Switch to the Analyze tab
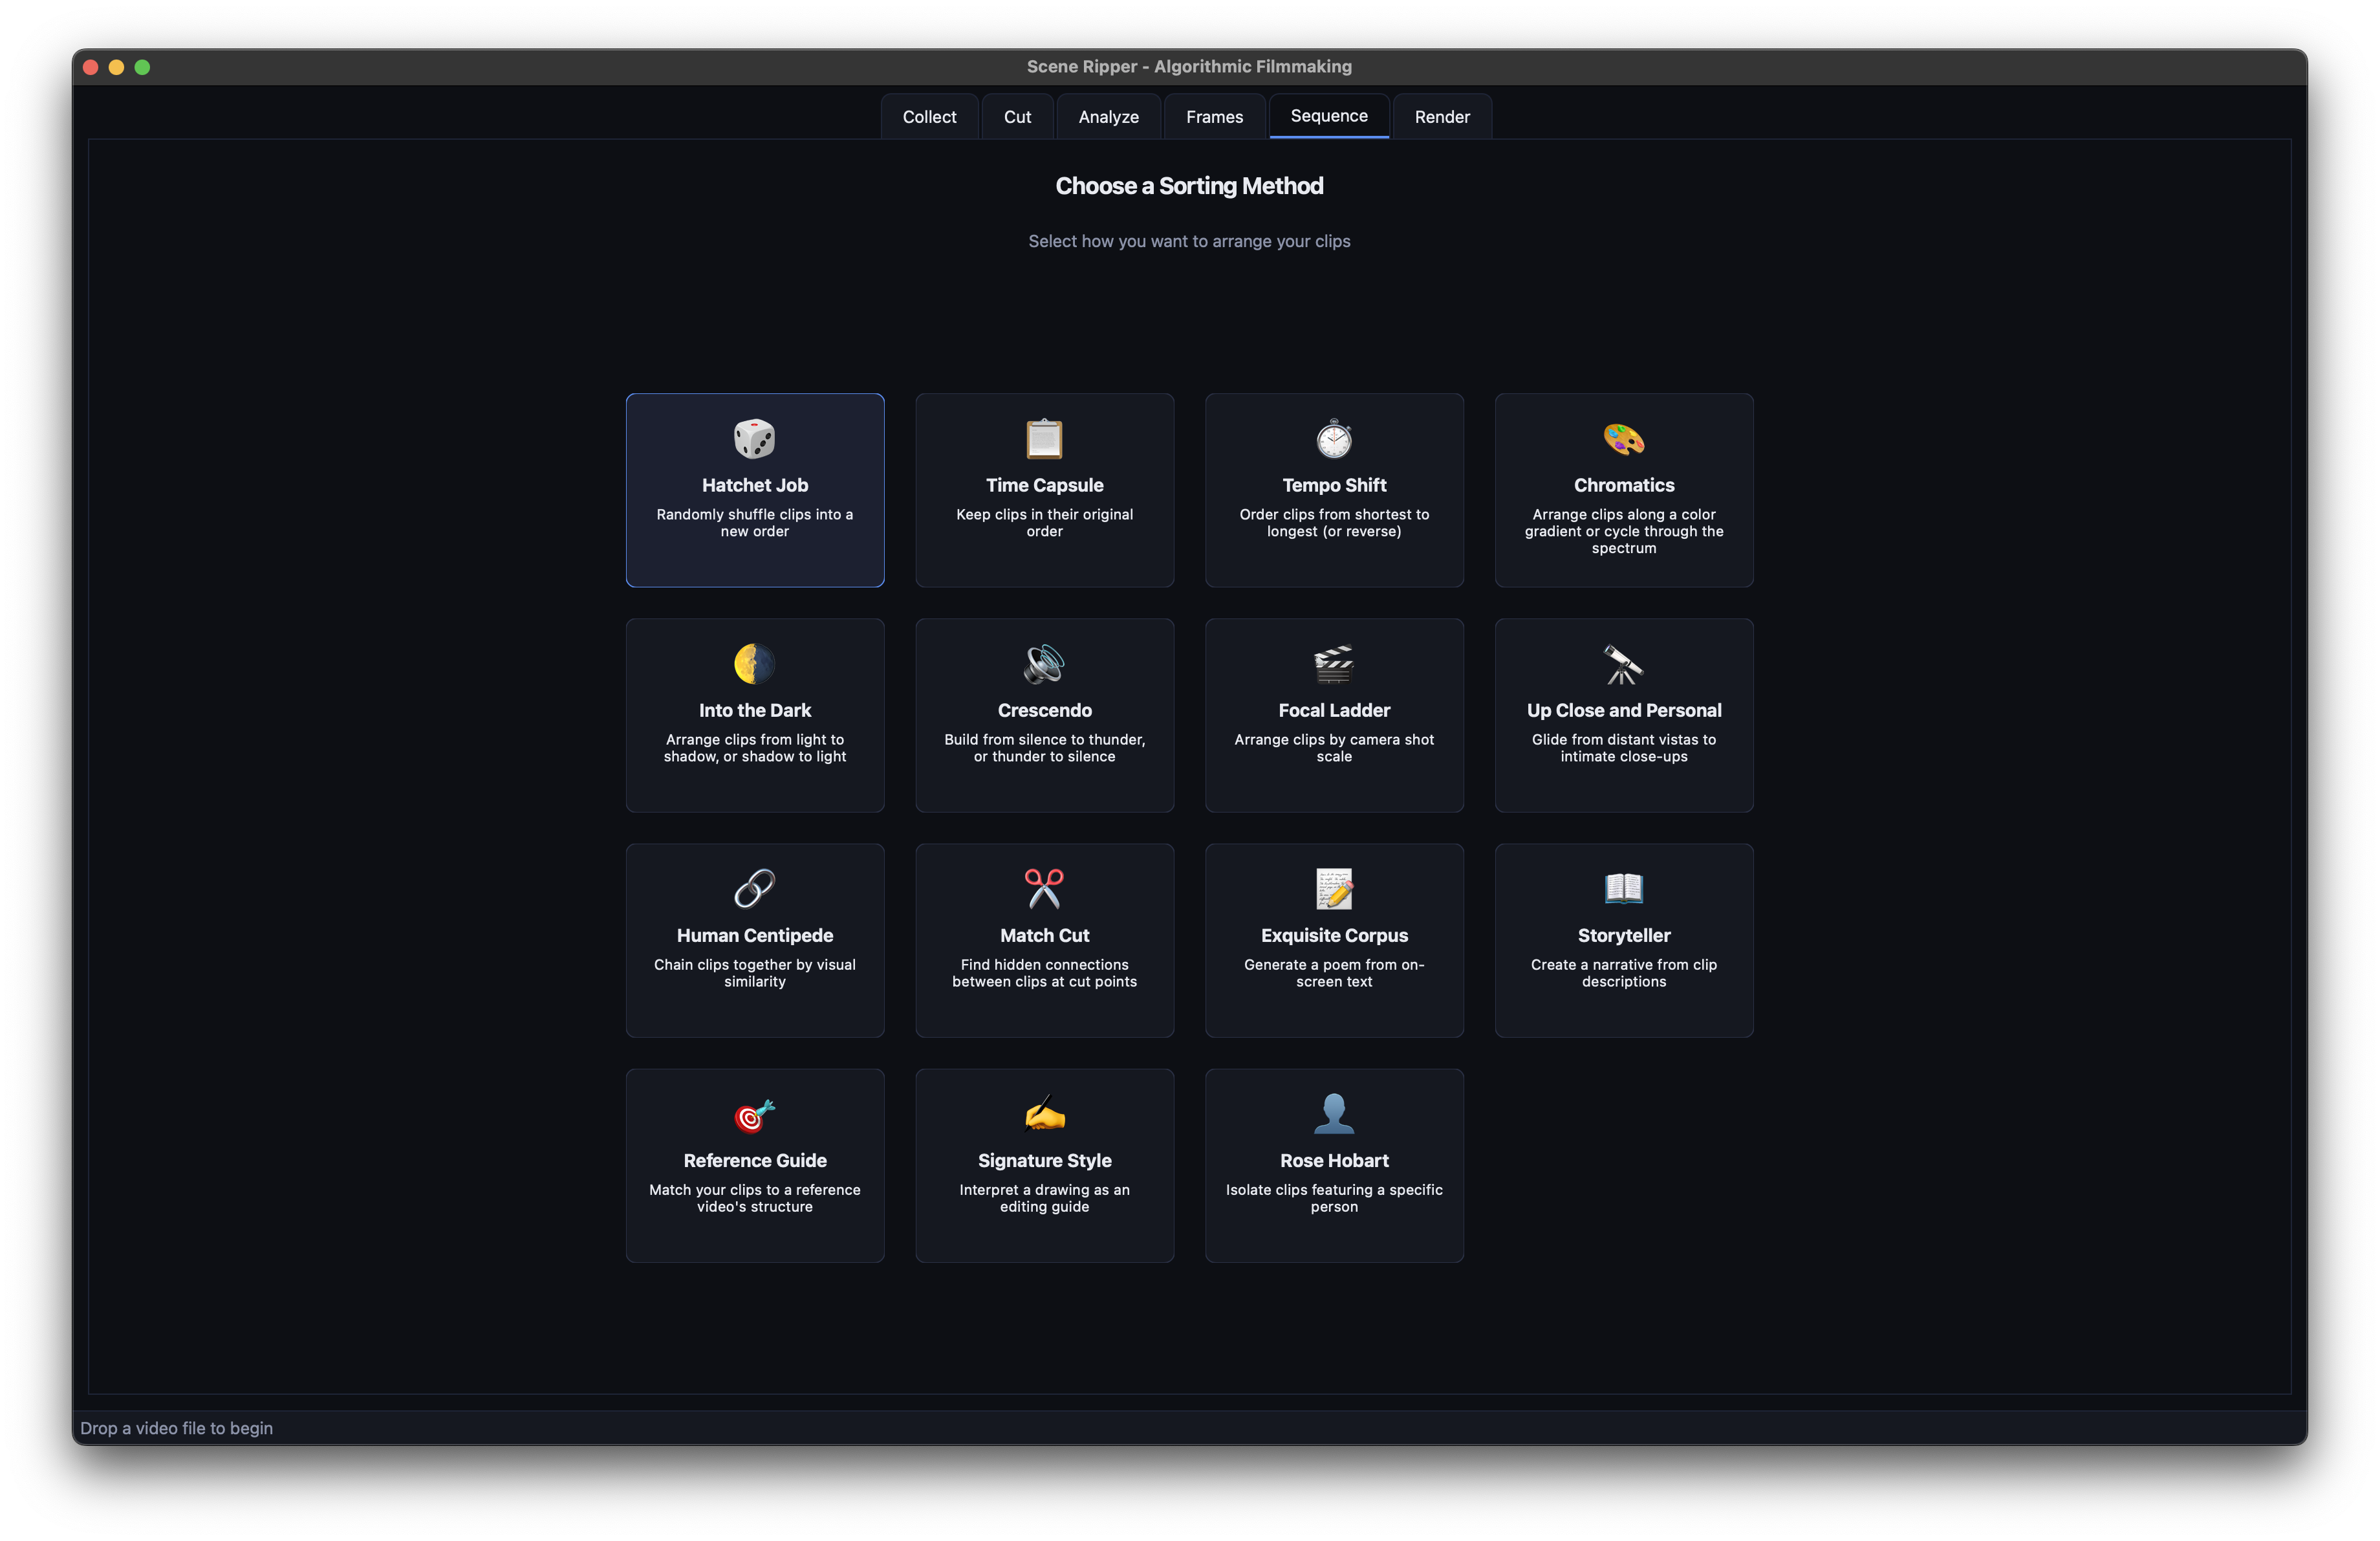Image resolution: width=2380 pixels, height=1541 pixels. 1108,116
